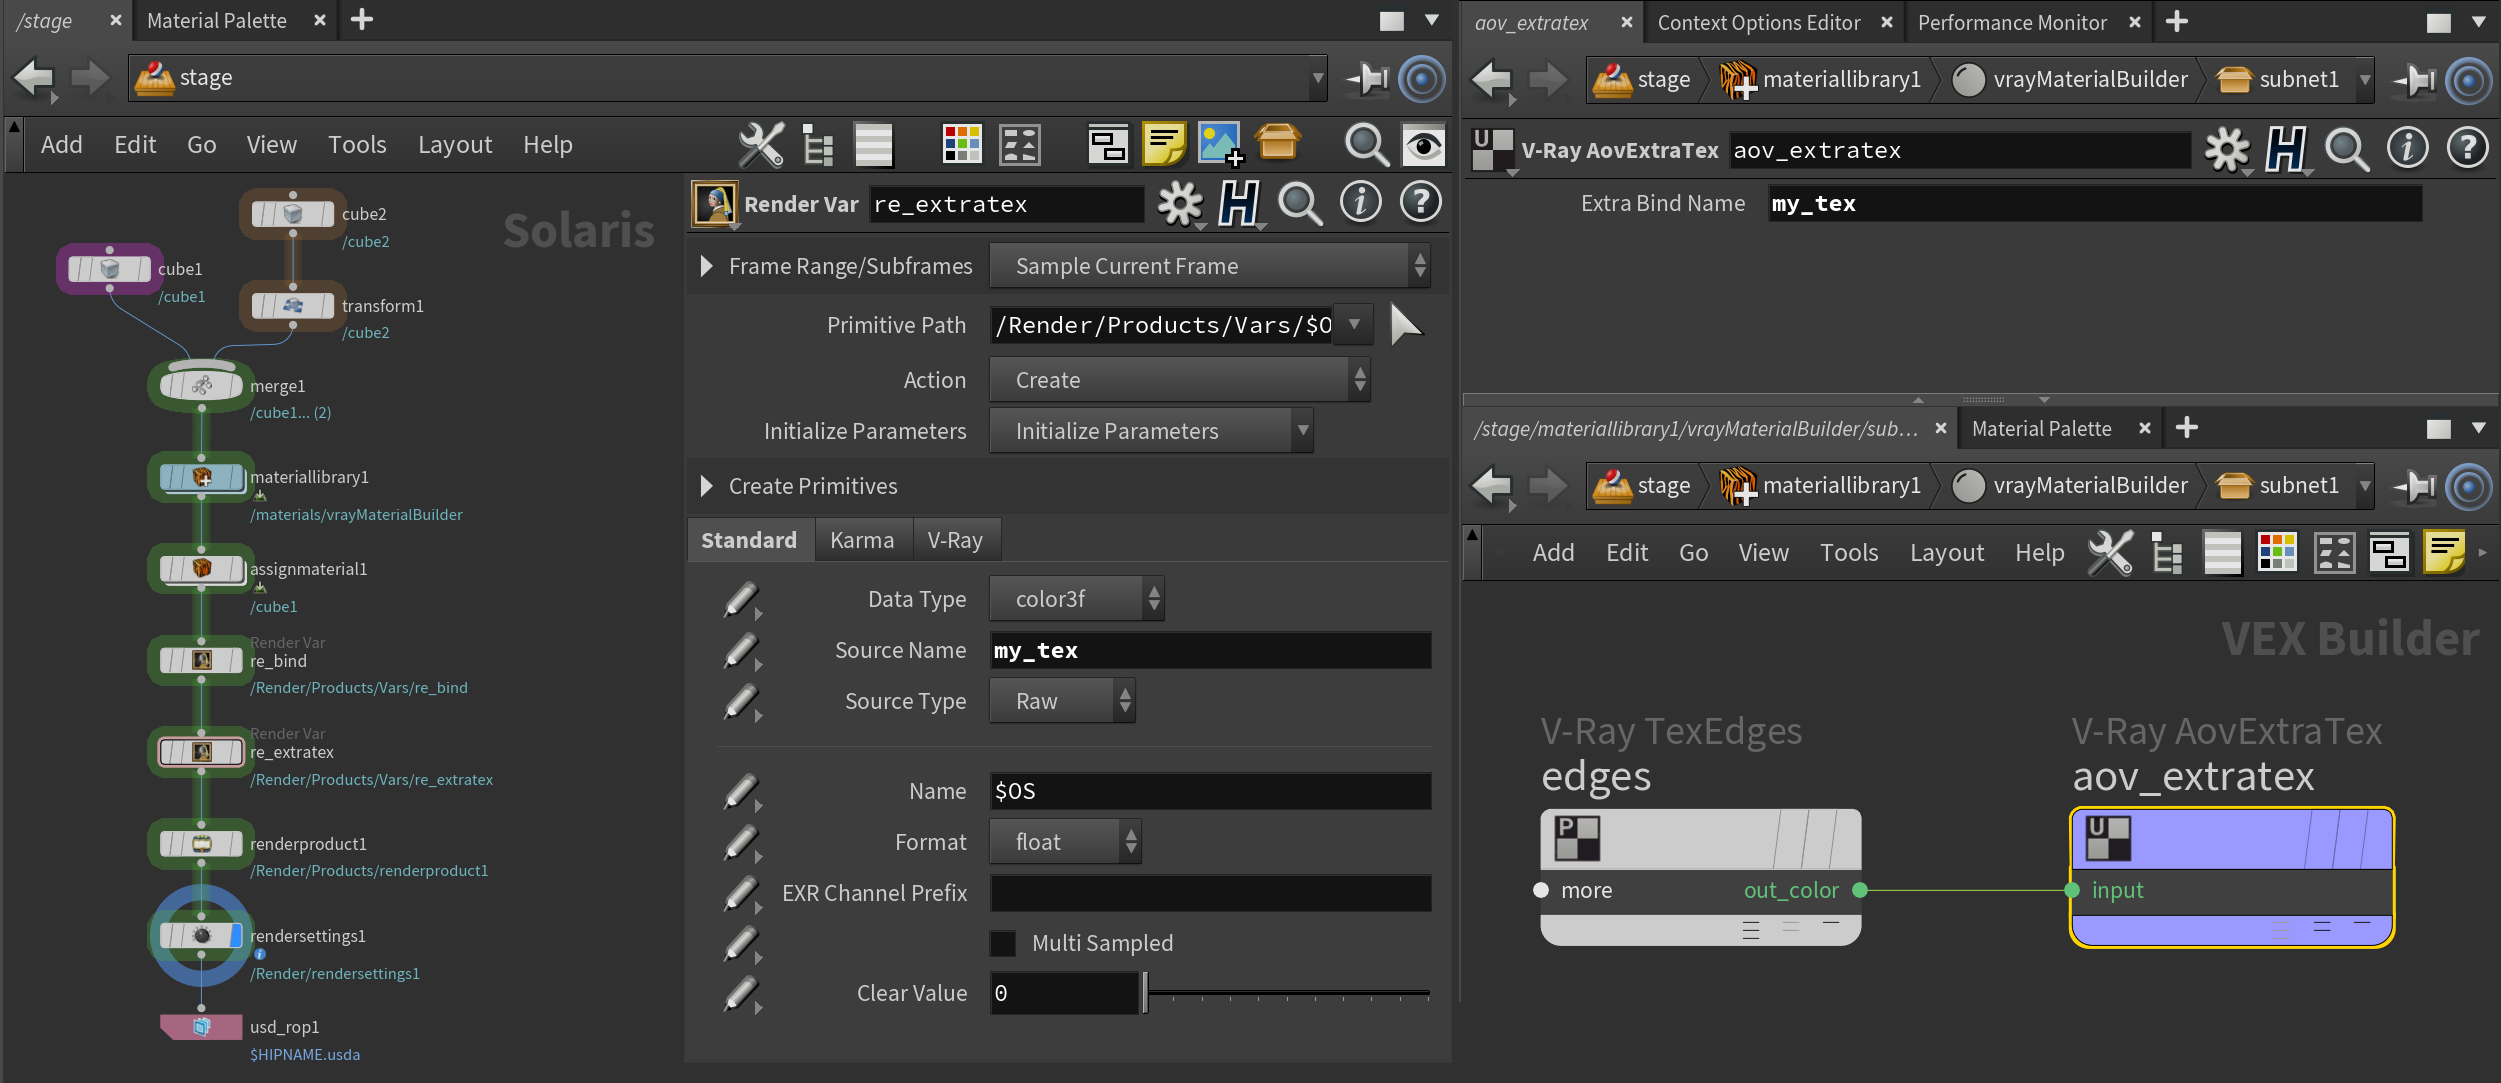
Task: Search parameters in Render Var pane
Action: tap(1300, 204)
